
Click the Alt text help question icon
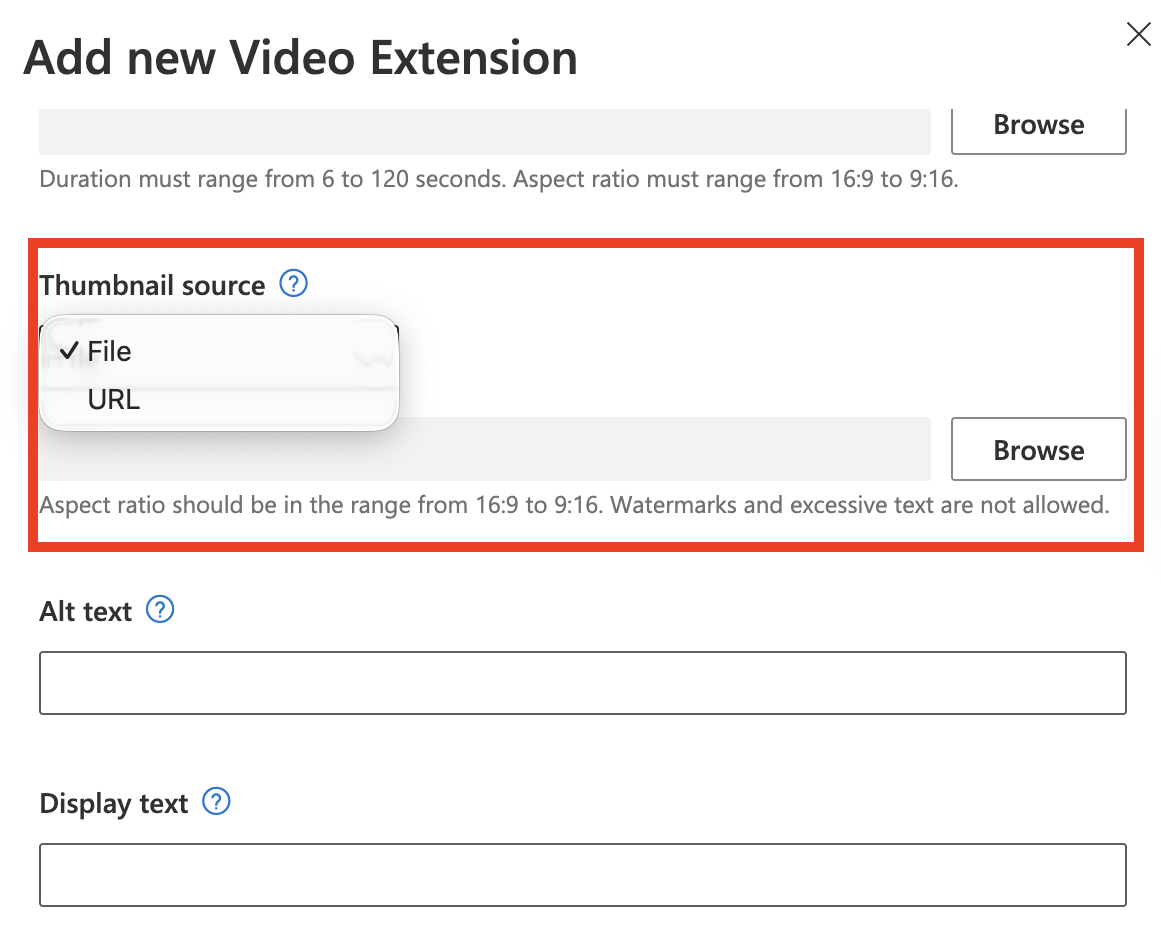click(x=160, y=609)
